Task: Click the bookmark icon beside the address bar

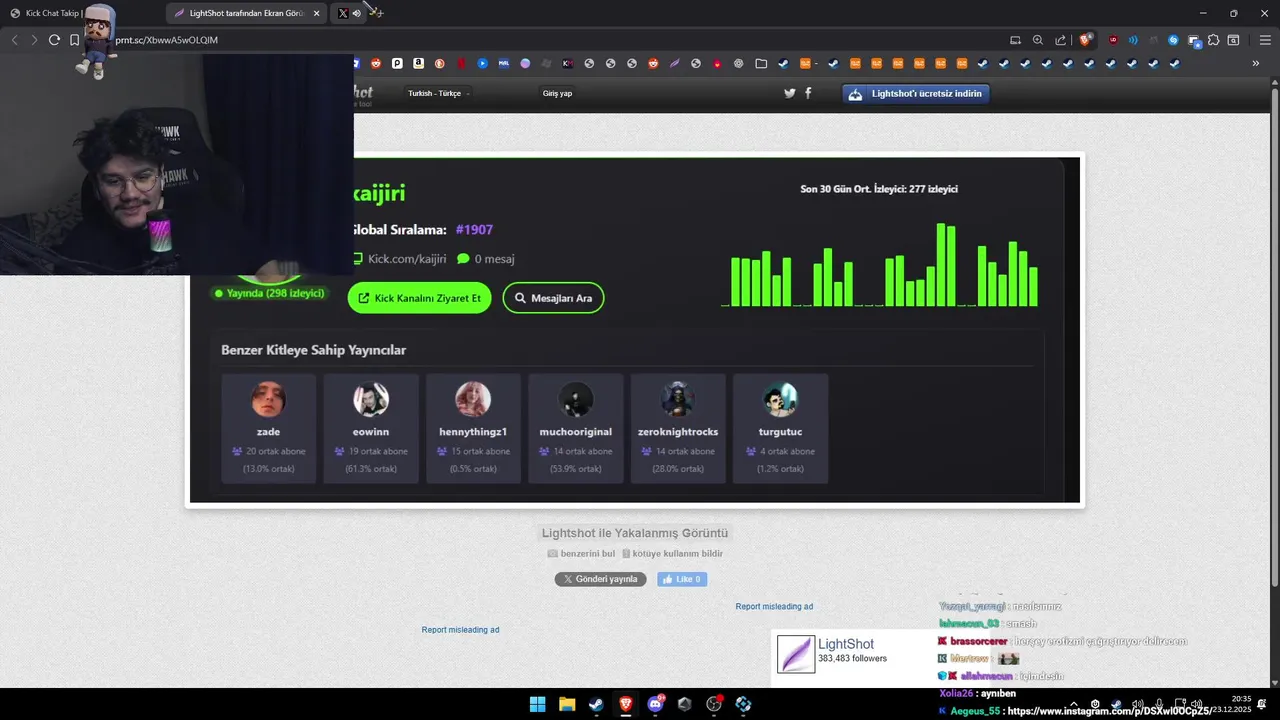Action: point(75,40)
